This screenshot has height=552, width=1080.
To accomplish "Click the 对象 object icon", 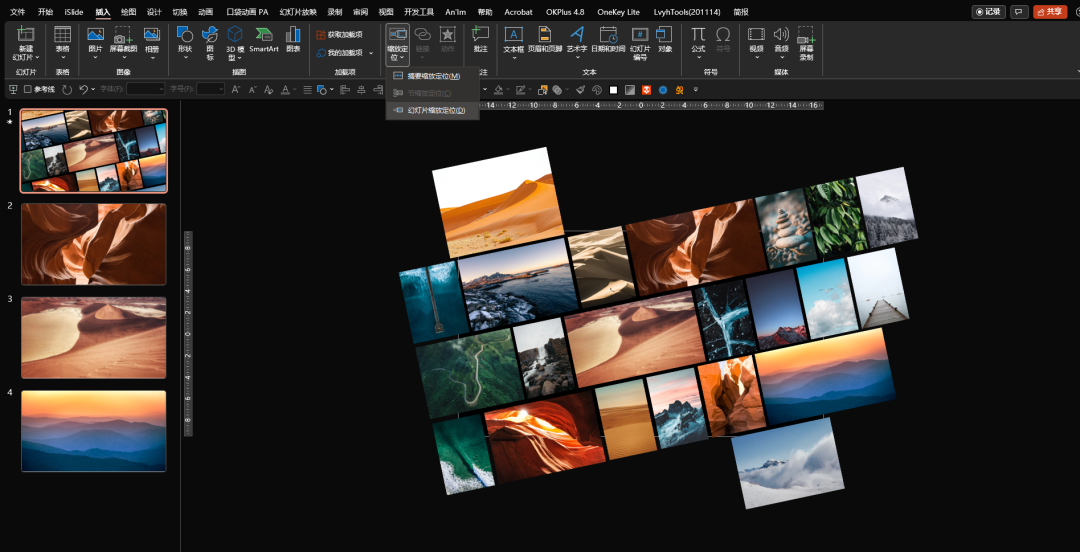I will click(x=665, y=34).
